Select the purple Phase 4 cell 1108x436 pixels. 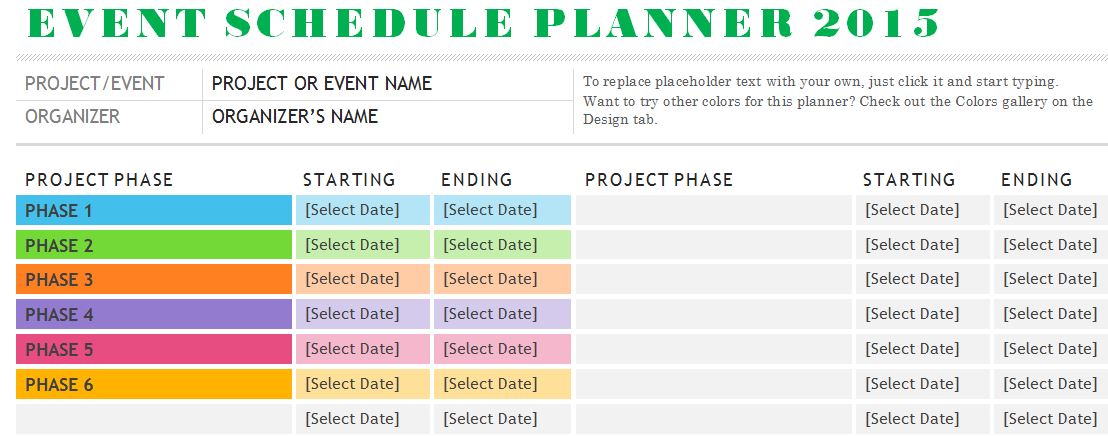pos(154,314)
